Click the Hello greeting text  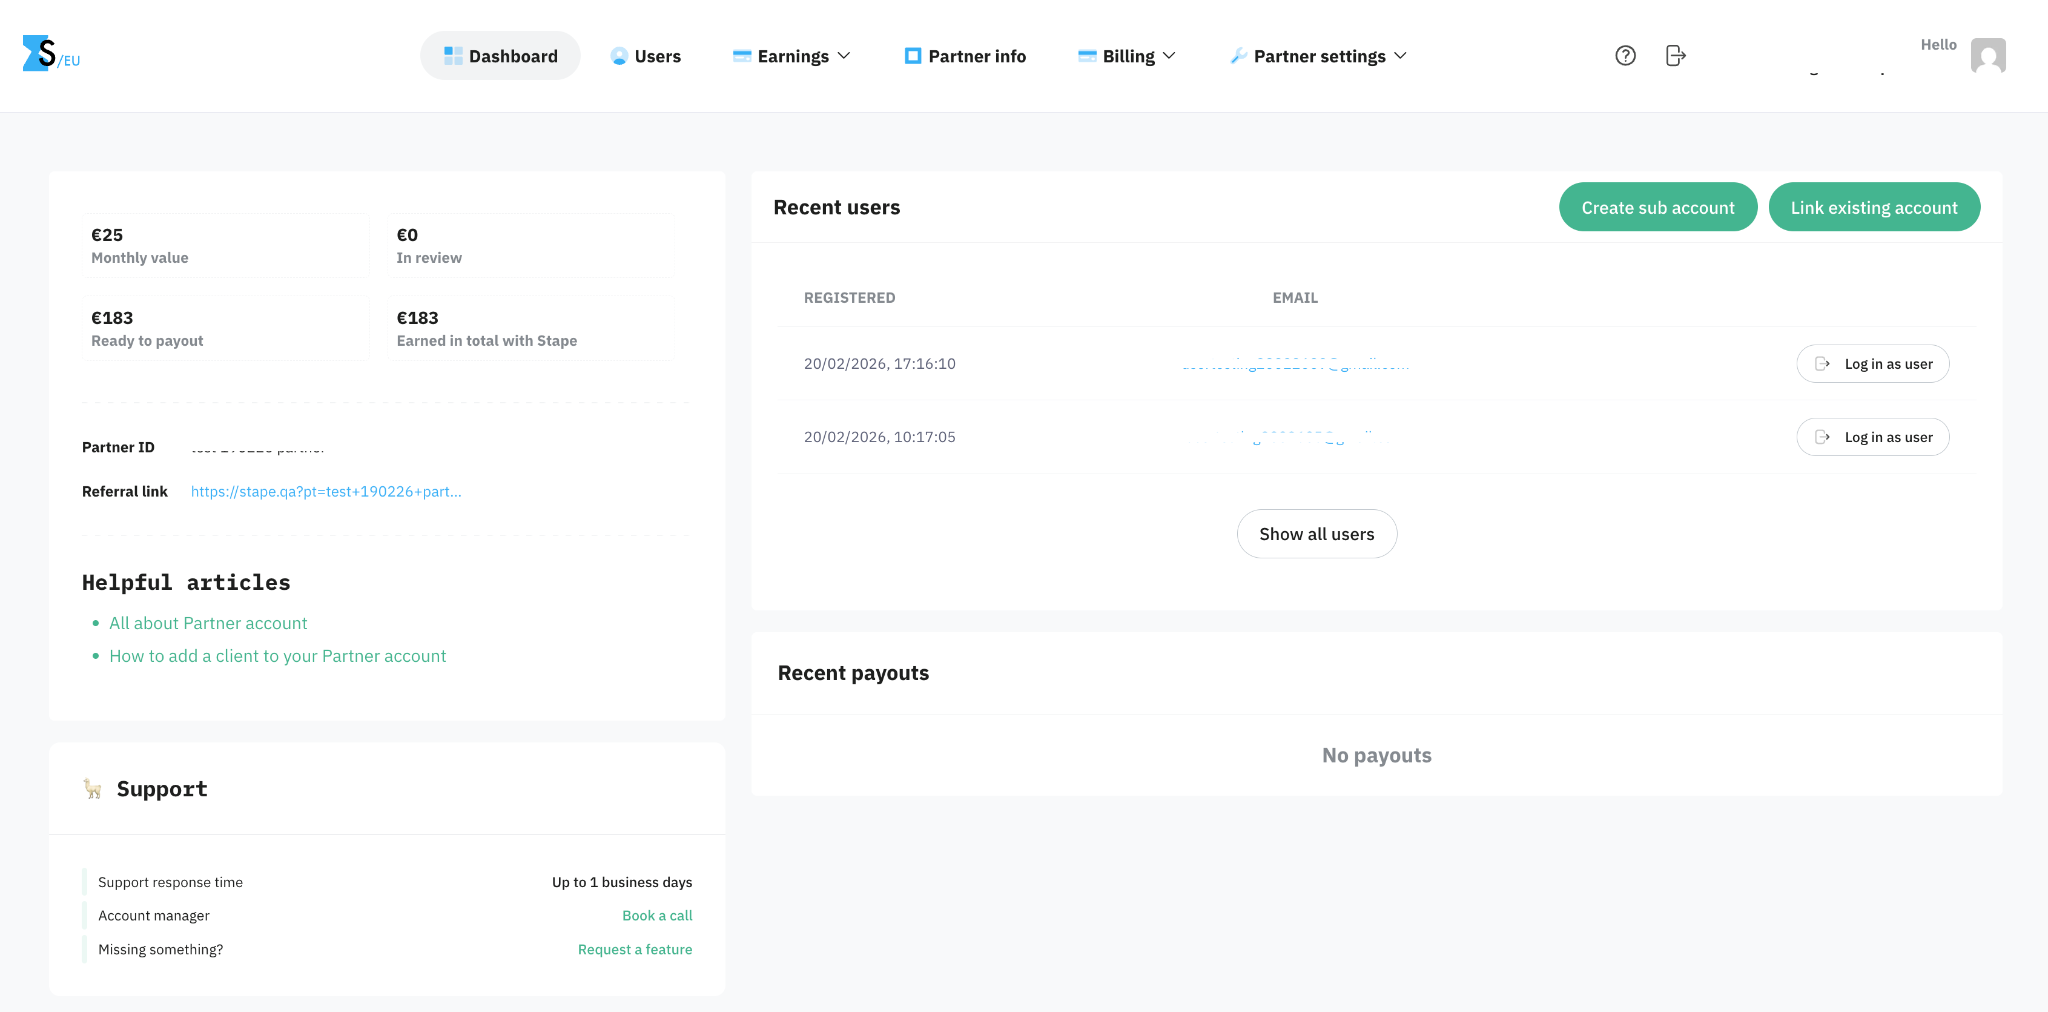coord(1939,45)
